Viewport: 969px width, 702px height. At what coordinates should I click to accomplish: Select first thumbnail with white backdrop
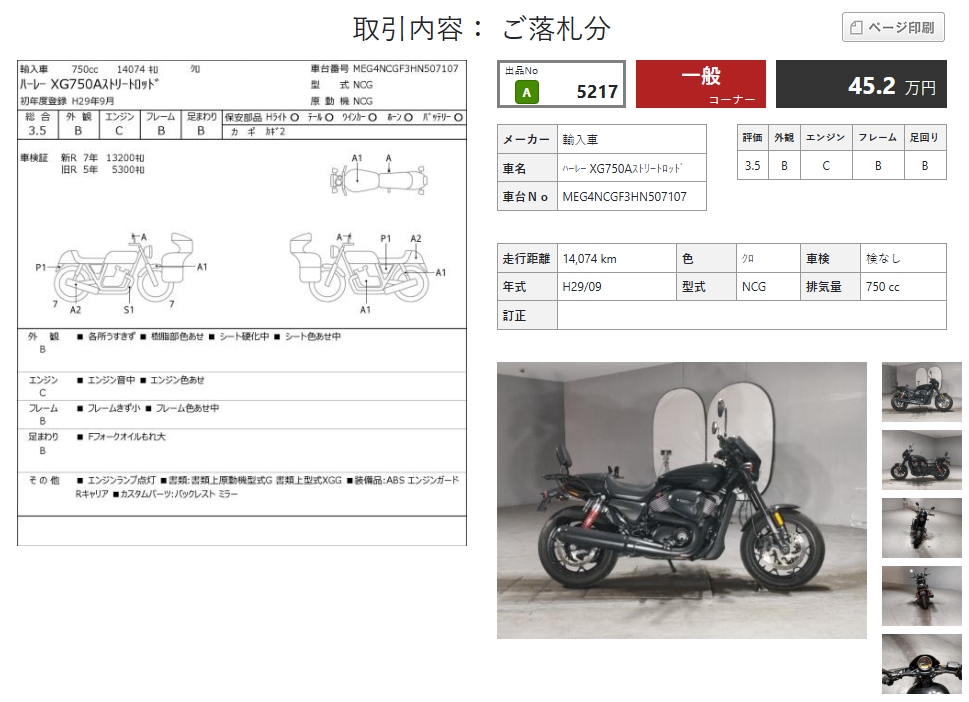921,392
